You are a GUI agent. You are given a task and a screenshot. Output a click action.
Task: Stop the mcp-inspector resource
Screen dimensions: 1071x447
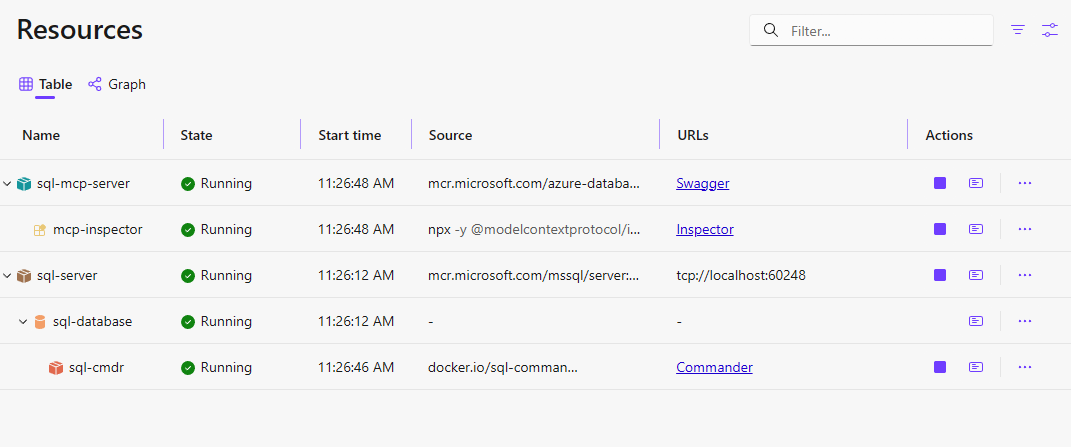[940, 229]
